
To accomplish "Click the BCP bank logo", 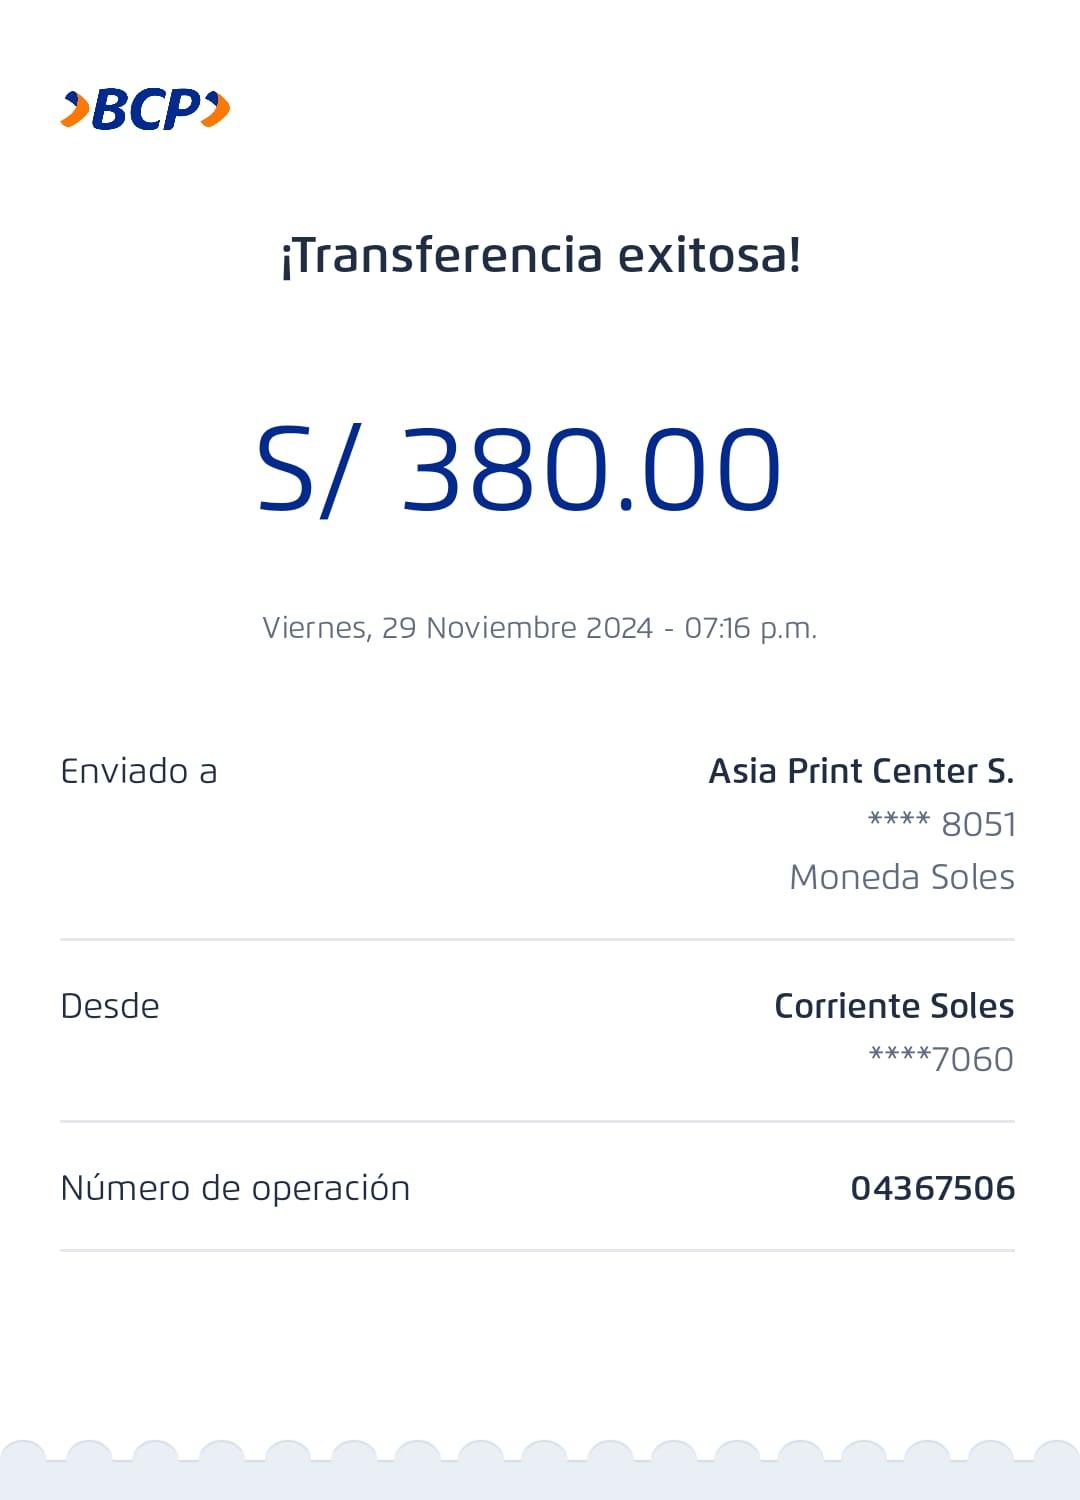I will (x=146, y=109).
